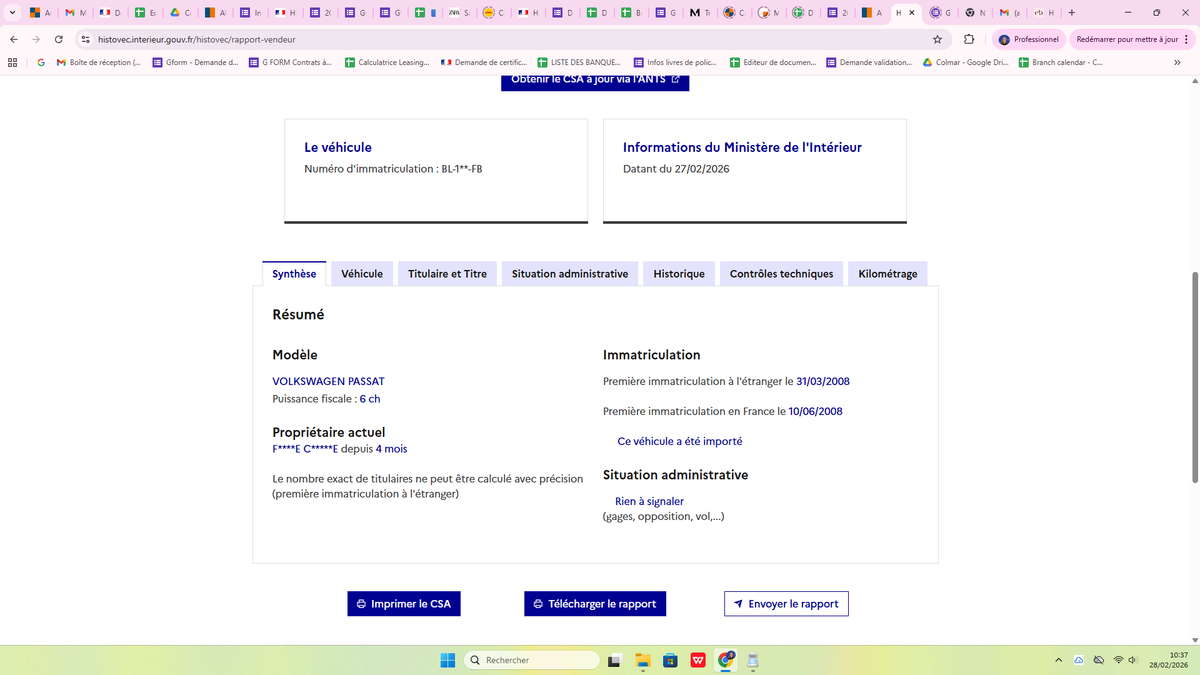Click the Windows taskbar Rechercher search field
1200x675 pixels.
click(x=531, y=660)
